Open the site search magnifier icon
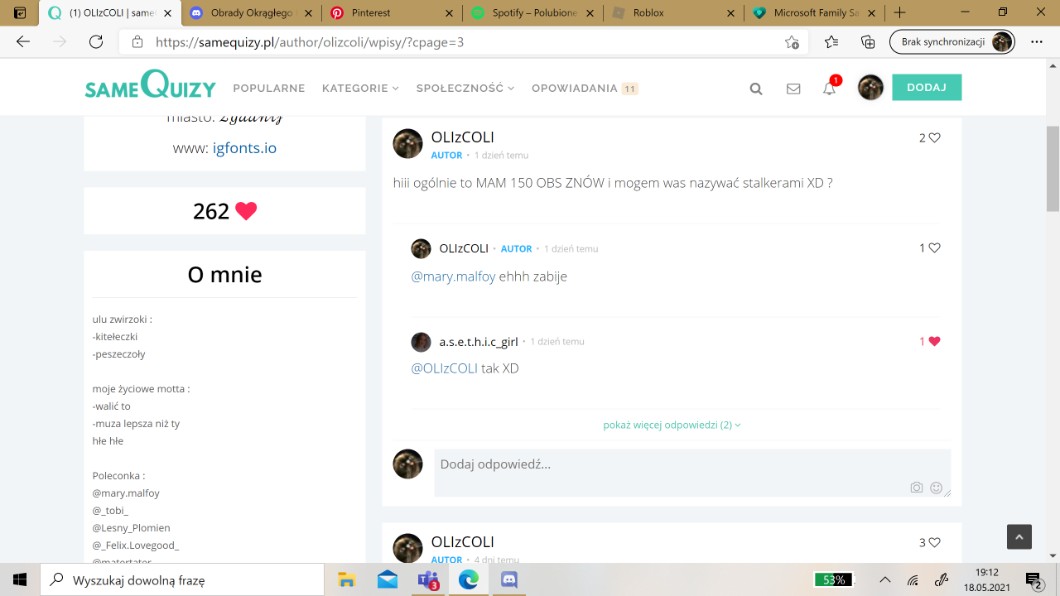 click(x=756, y=88)
